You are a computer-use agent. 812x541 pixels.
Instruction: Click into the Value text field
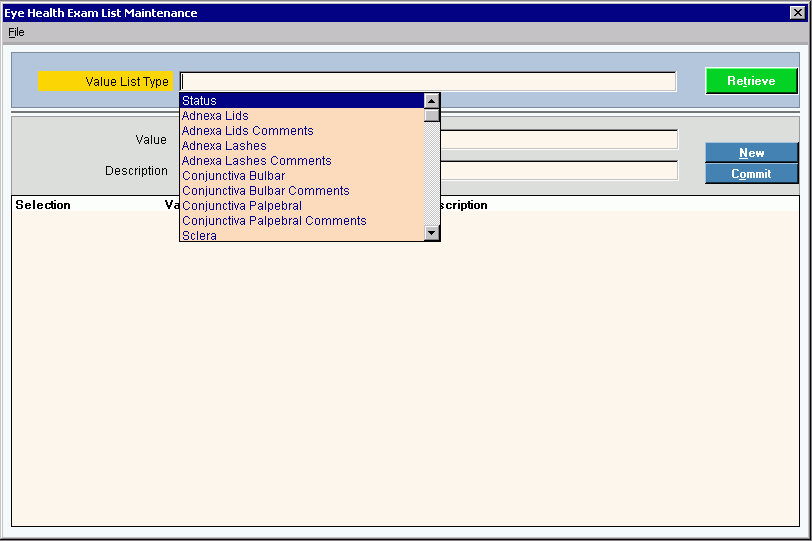point(558,140)
